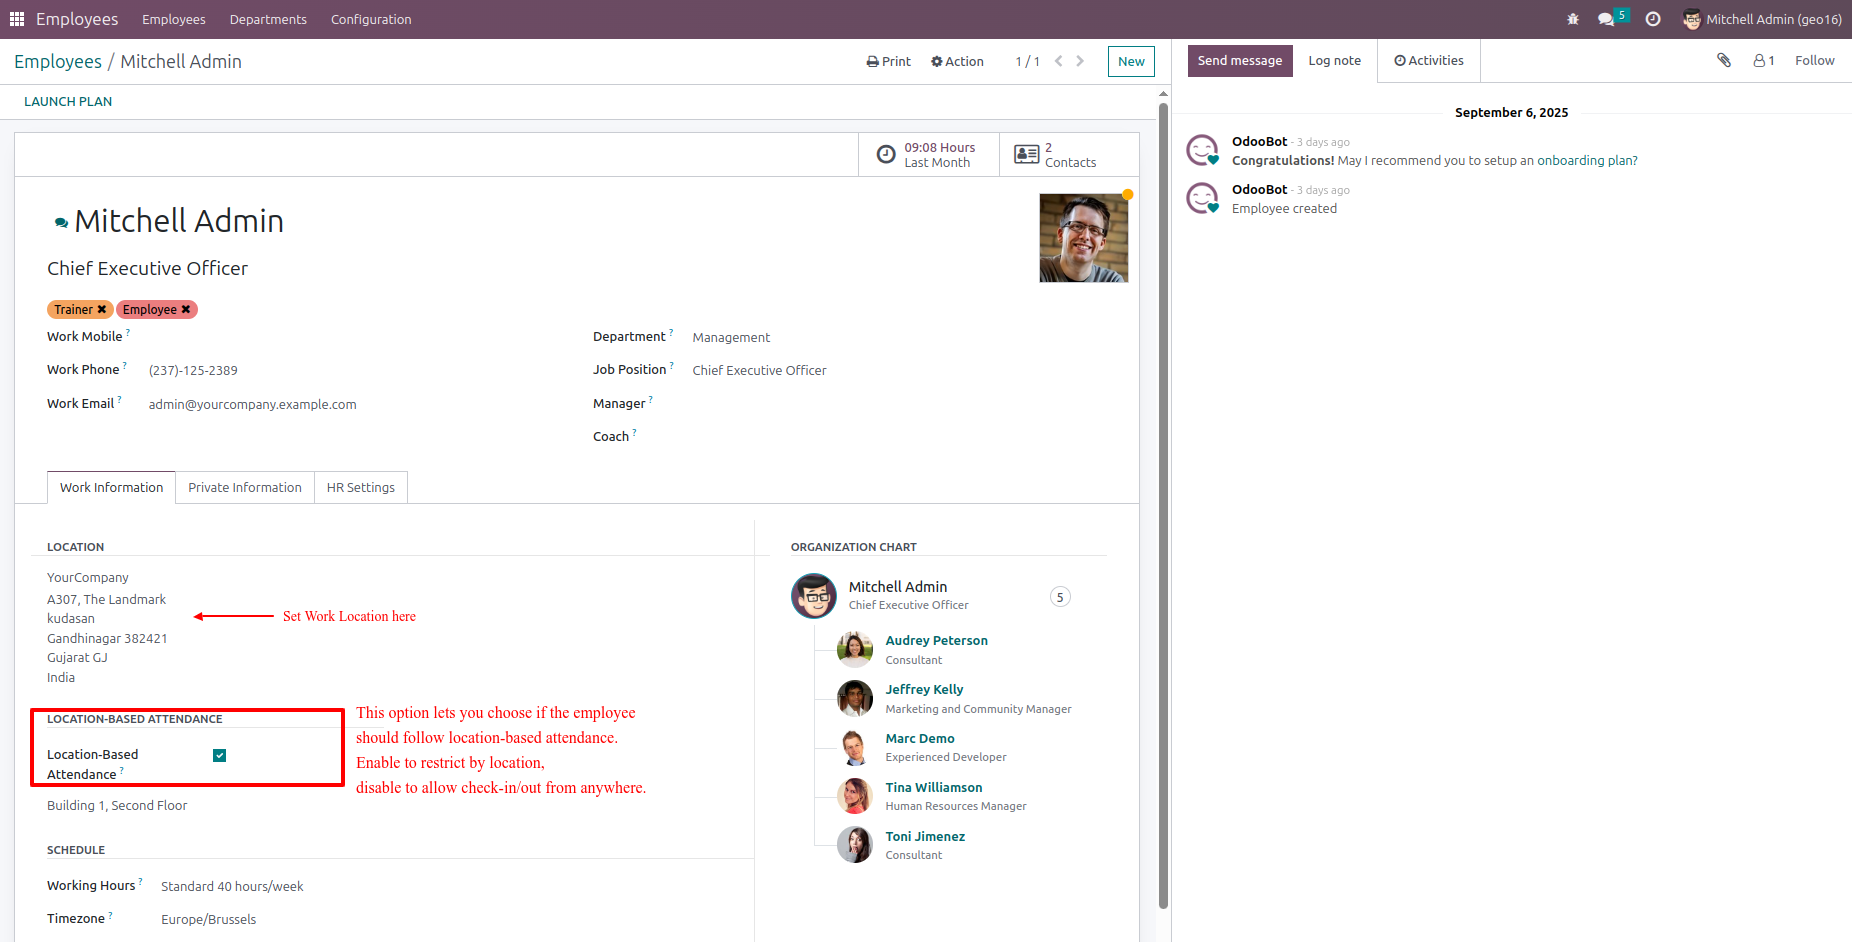Uncheck Location-Based Attendance checkbox
Viewport: 1852px width, 942px height.
click(x=220, y=755)
